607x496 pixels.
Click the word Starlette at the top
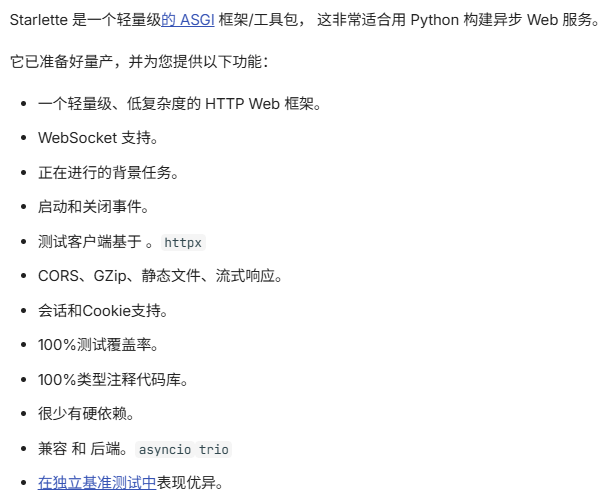pyautogui.click(x=38, y=20)
